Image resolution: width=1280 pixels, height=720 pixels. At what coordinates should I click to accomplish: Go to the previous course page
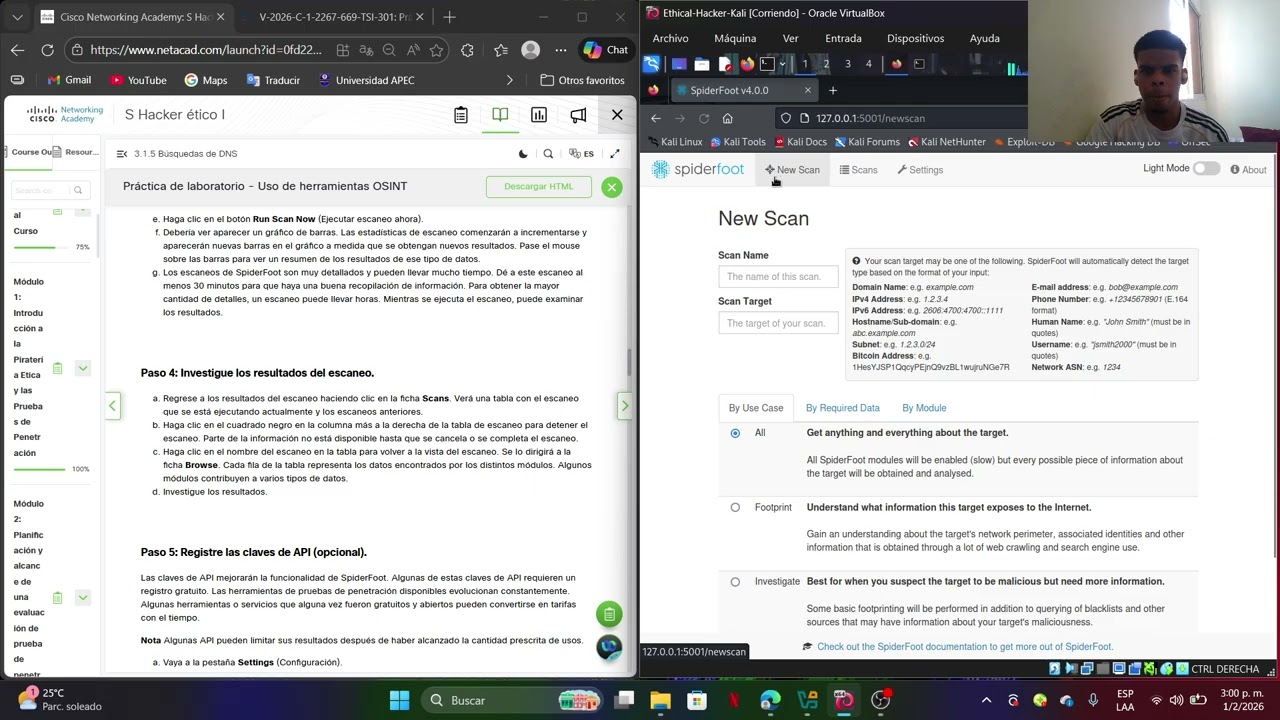click(x=113, y=406)
